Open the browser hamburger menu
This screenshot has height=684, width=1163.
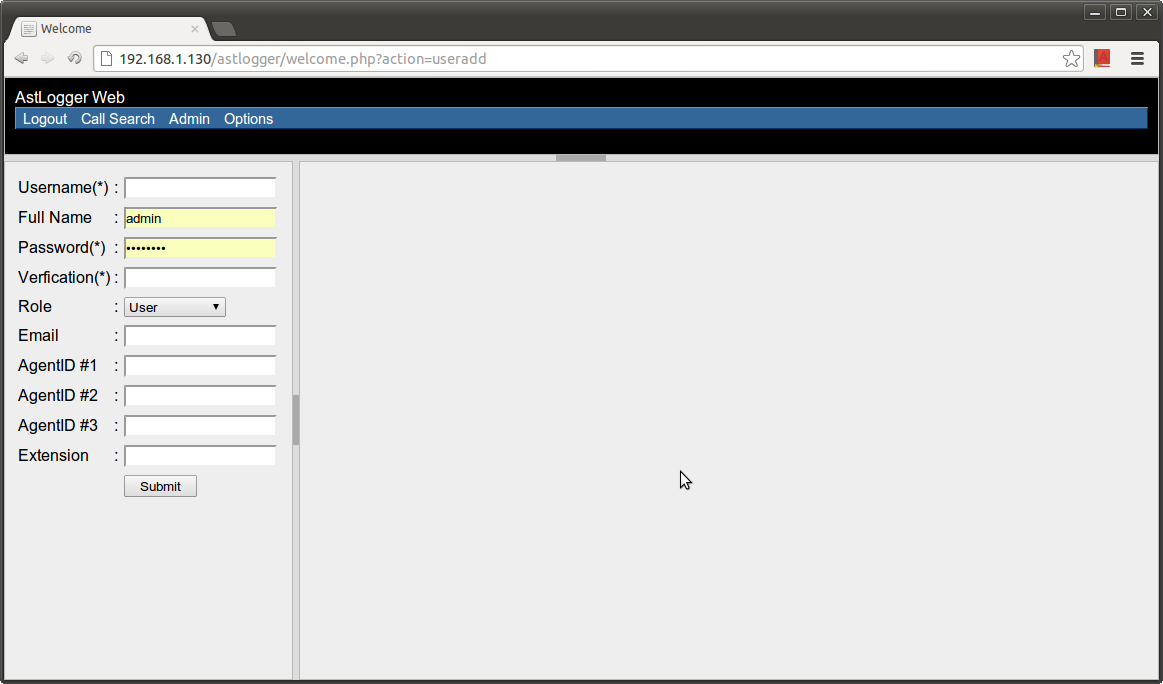pos(1137,58)
